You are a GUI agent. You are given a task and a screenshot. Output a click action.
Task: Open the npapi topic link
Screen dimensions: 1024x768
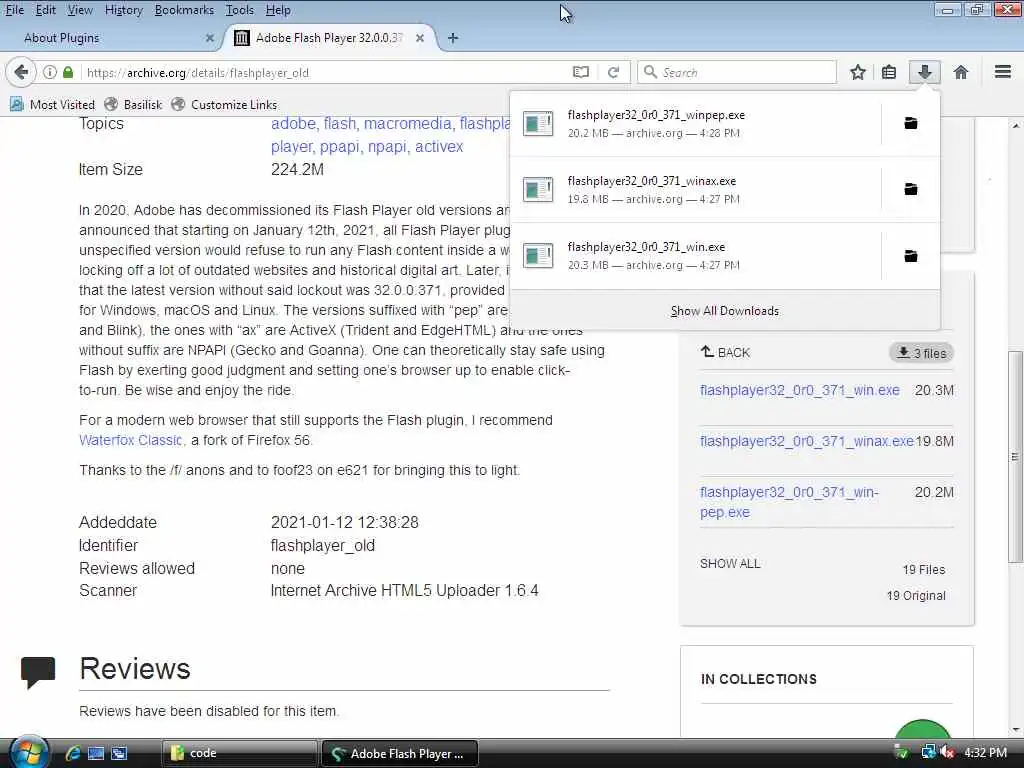pos(387,146)
